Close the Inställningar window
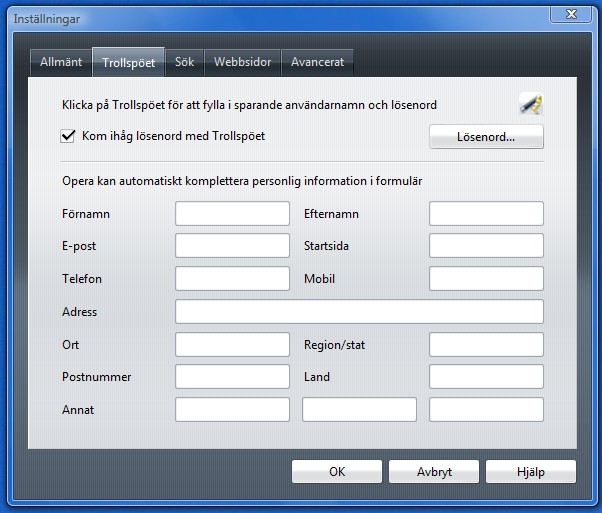 (571, 14)
